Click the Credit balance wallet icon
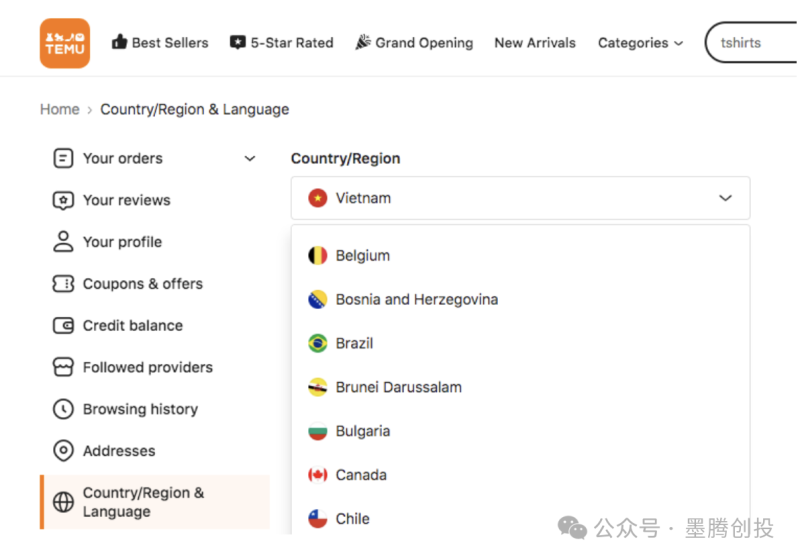800x560 pixels. [63, 326]
